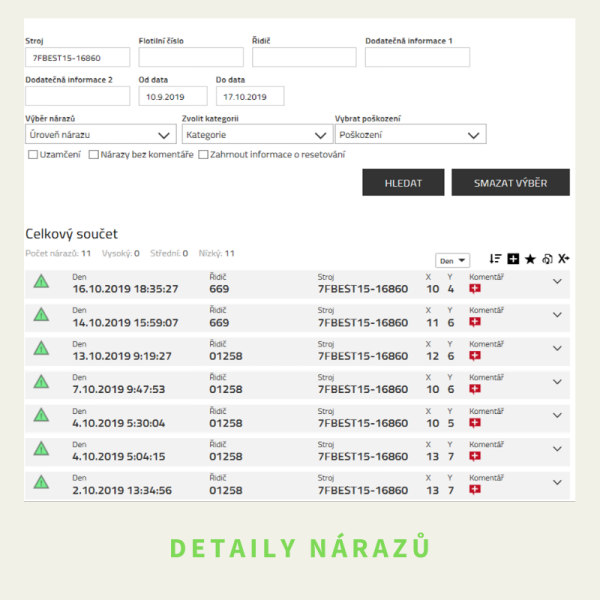Click the SMAZAT VÝBĚR button
The width and height of the screenshot is (600, 600).
click(510, 182)
